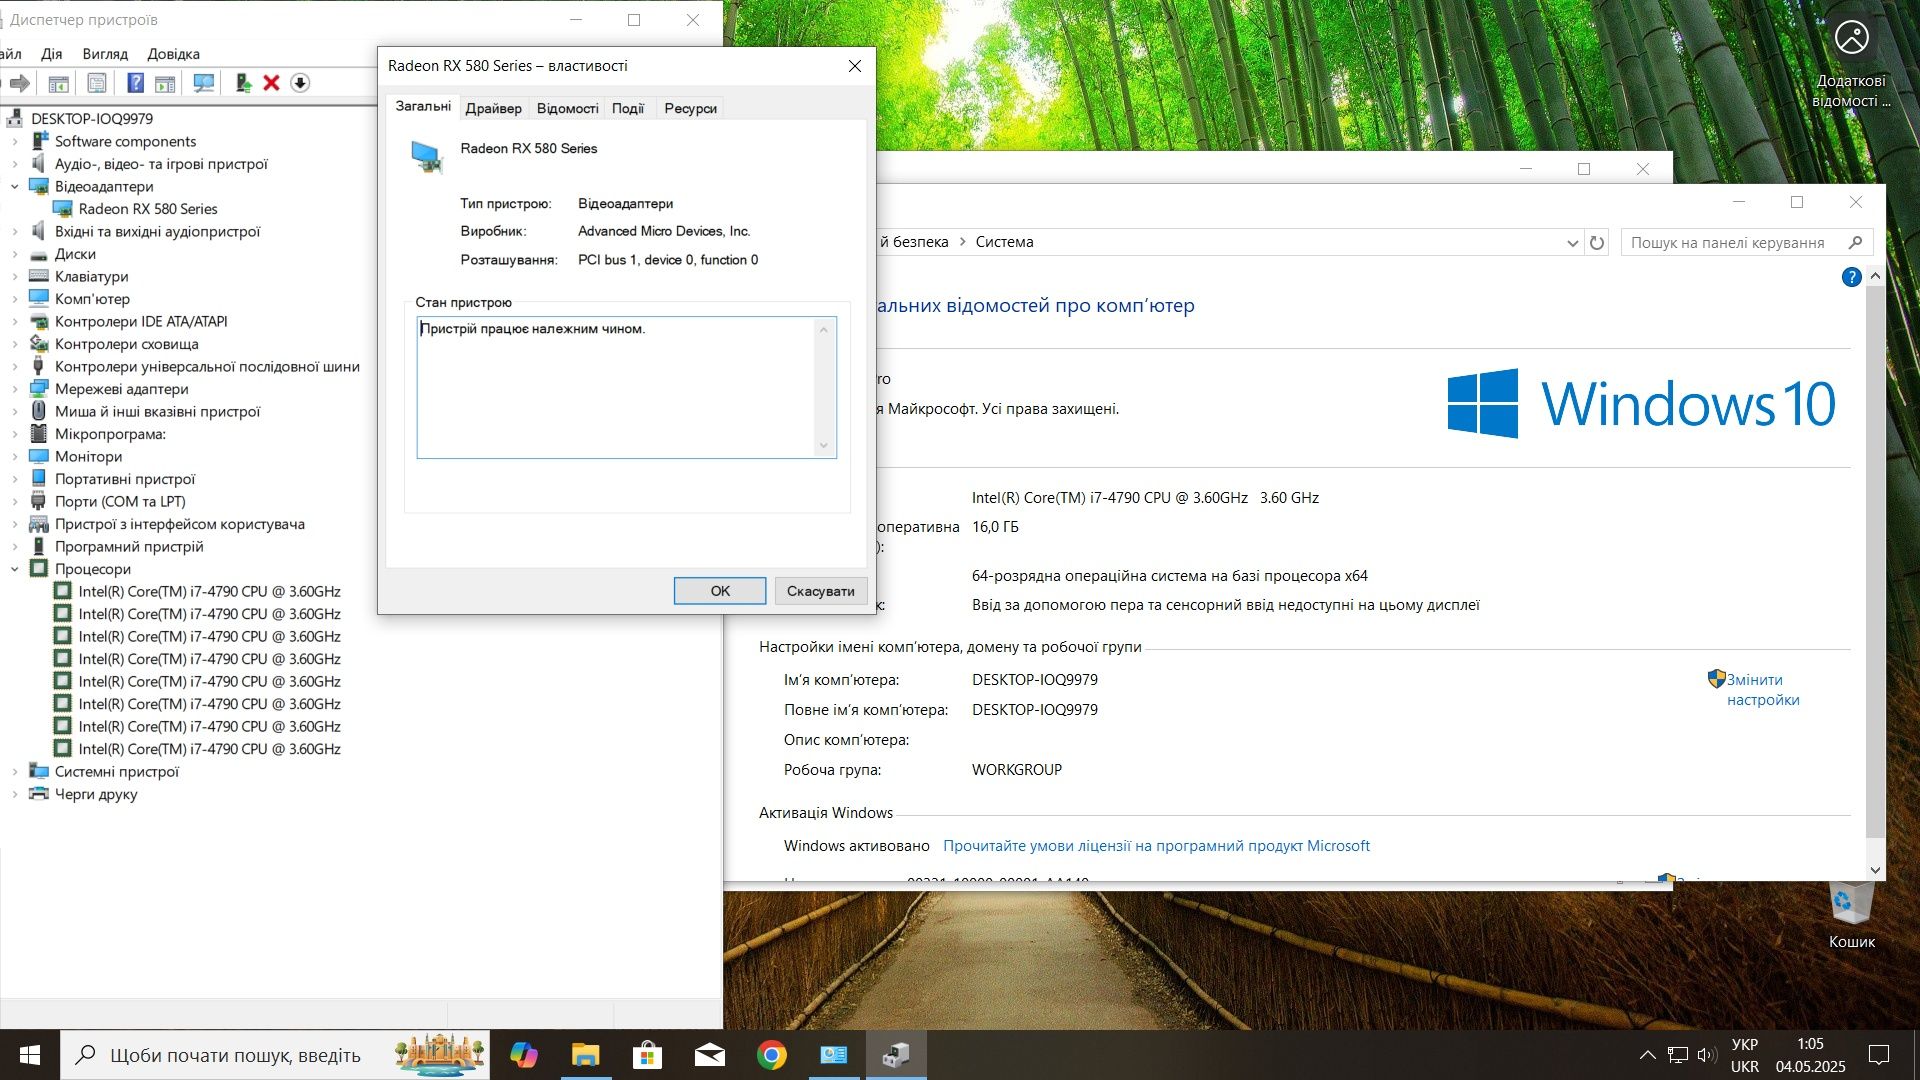
Task: Open the notification center icon
Action: pyautogui.click(x=1879, y=1055)
